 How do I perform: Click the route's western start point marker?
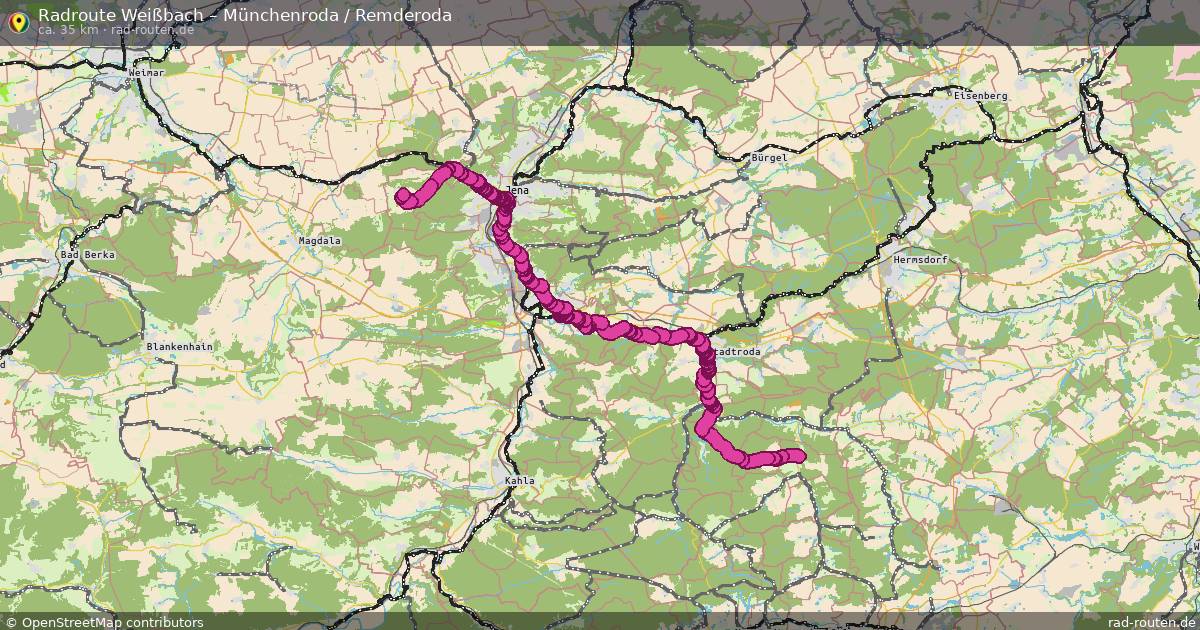coord(403,196)
